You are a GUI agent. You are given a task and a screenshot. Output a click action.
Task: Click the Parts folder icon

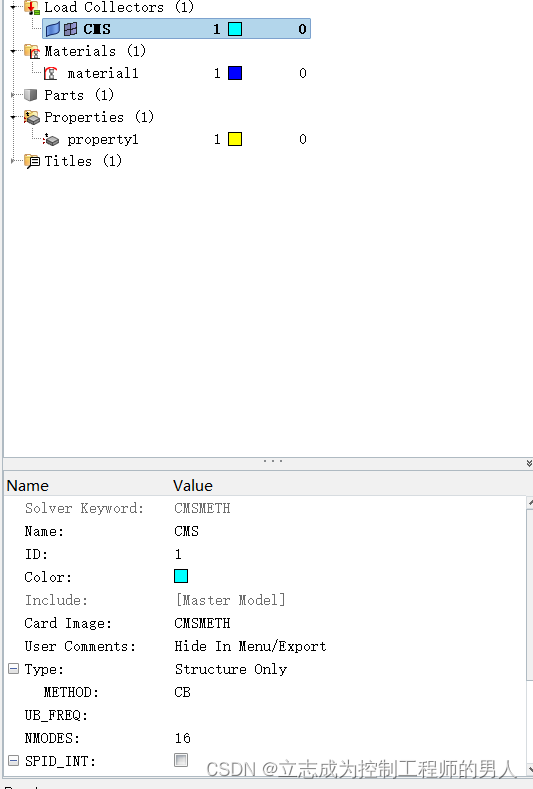pos(31,95)
